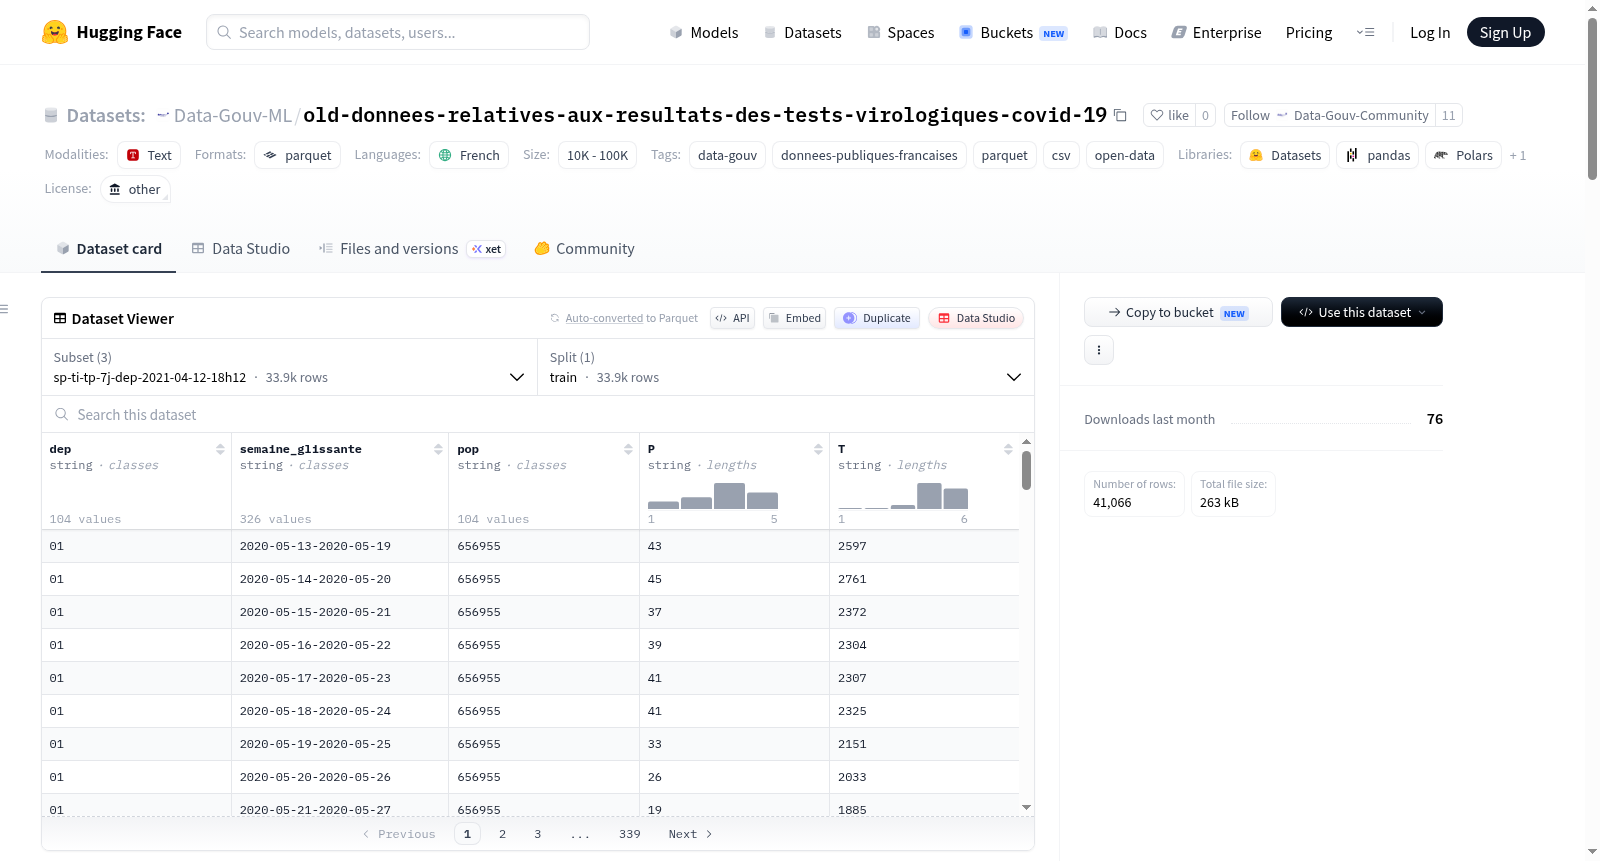This screenshot has width=1600, height=861.
Task: Open Use this dataset dropdown
Action: (x=1362, y=312)
